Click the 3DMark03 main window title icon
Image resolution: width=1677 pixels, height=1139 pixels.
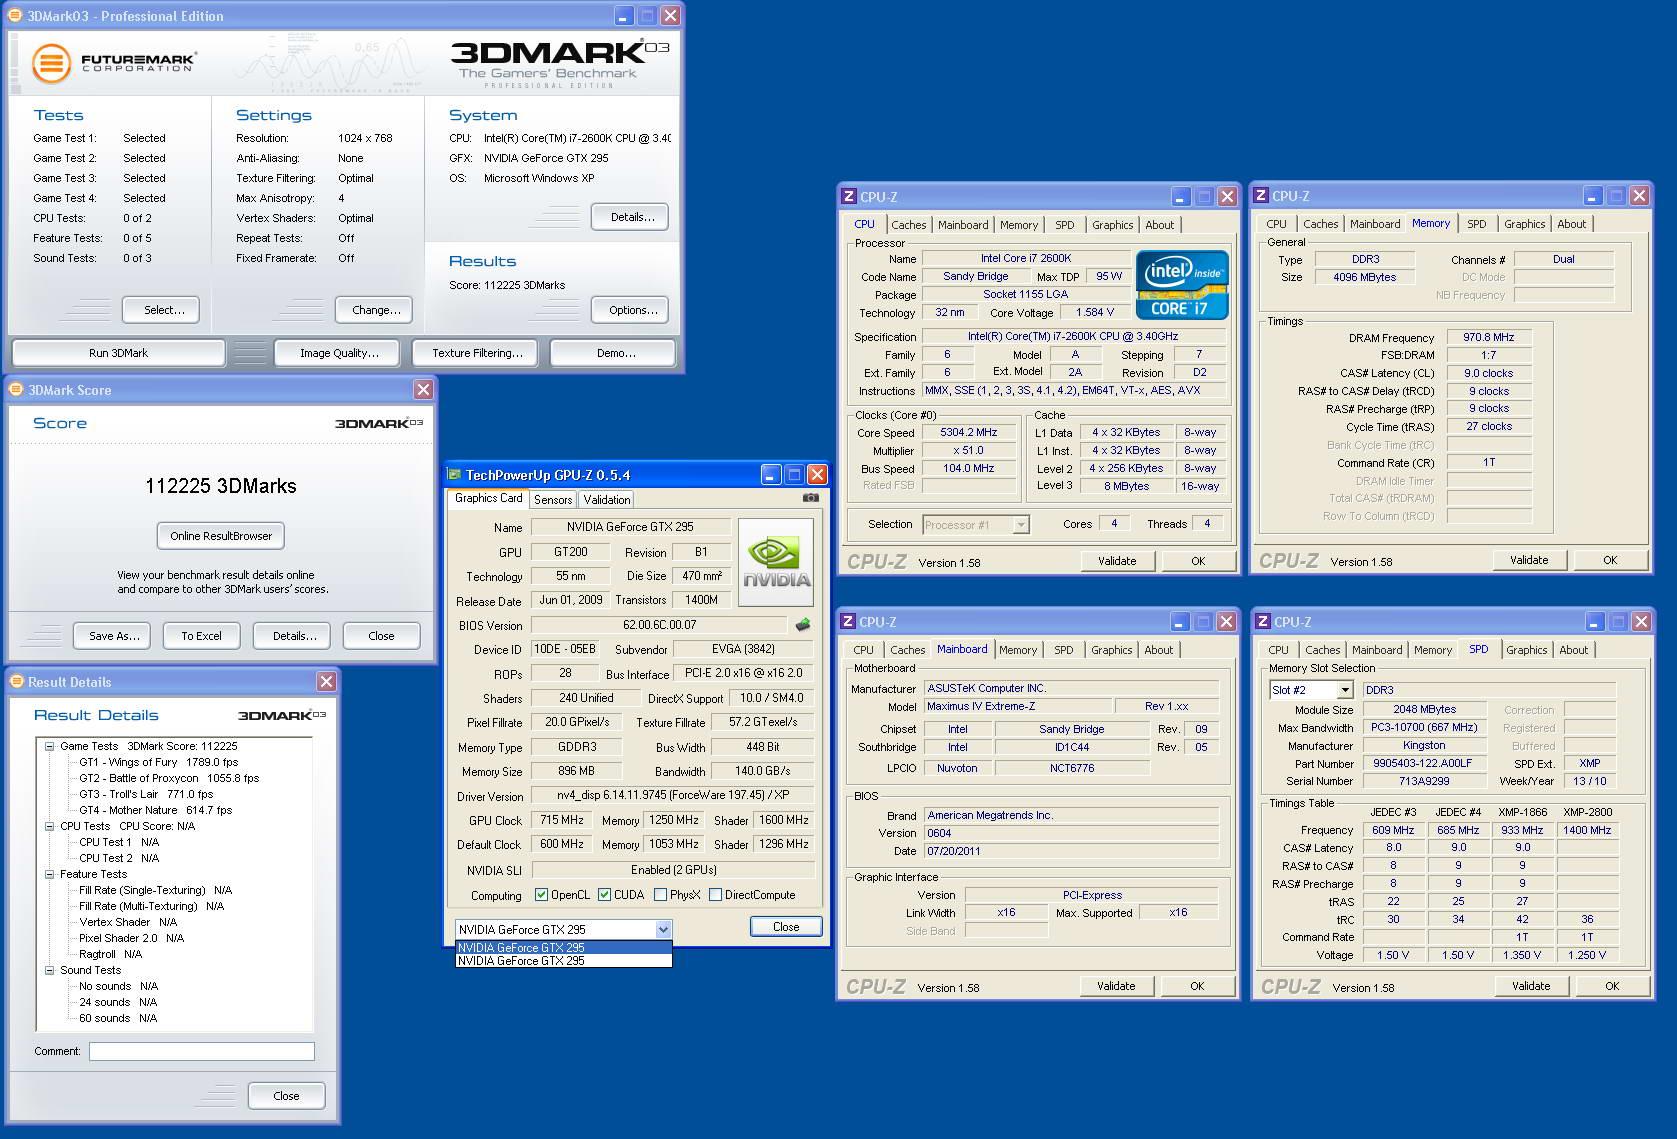coord(16,16)
